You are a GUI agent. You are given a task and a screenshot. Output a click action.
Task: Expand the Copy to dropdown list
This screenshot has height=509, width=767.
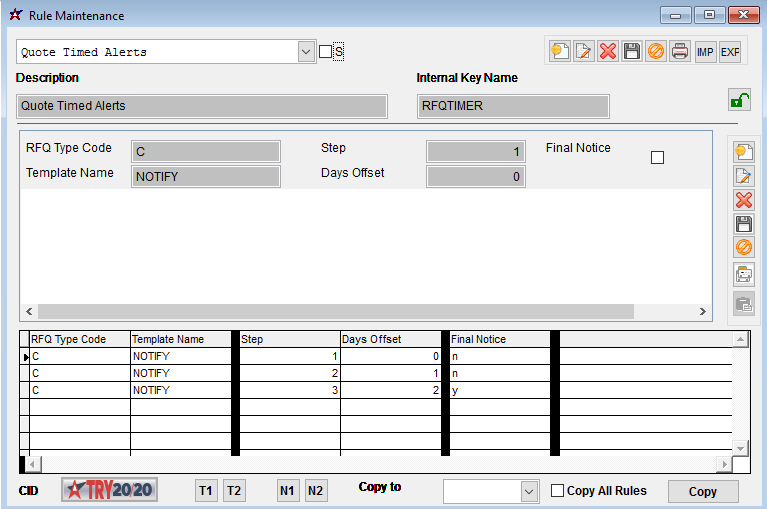click(x=529, y=491)
